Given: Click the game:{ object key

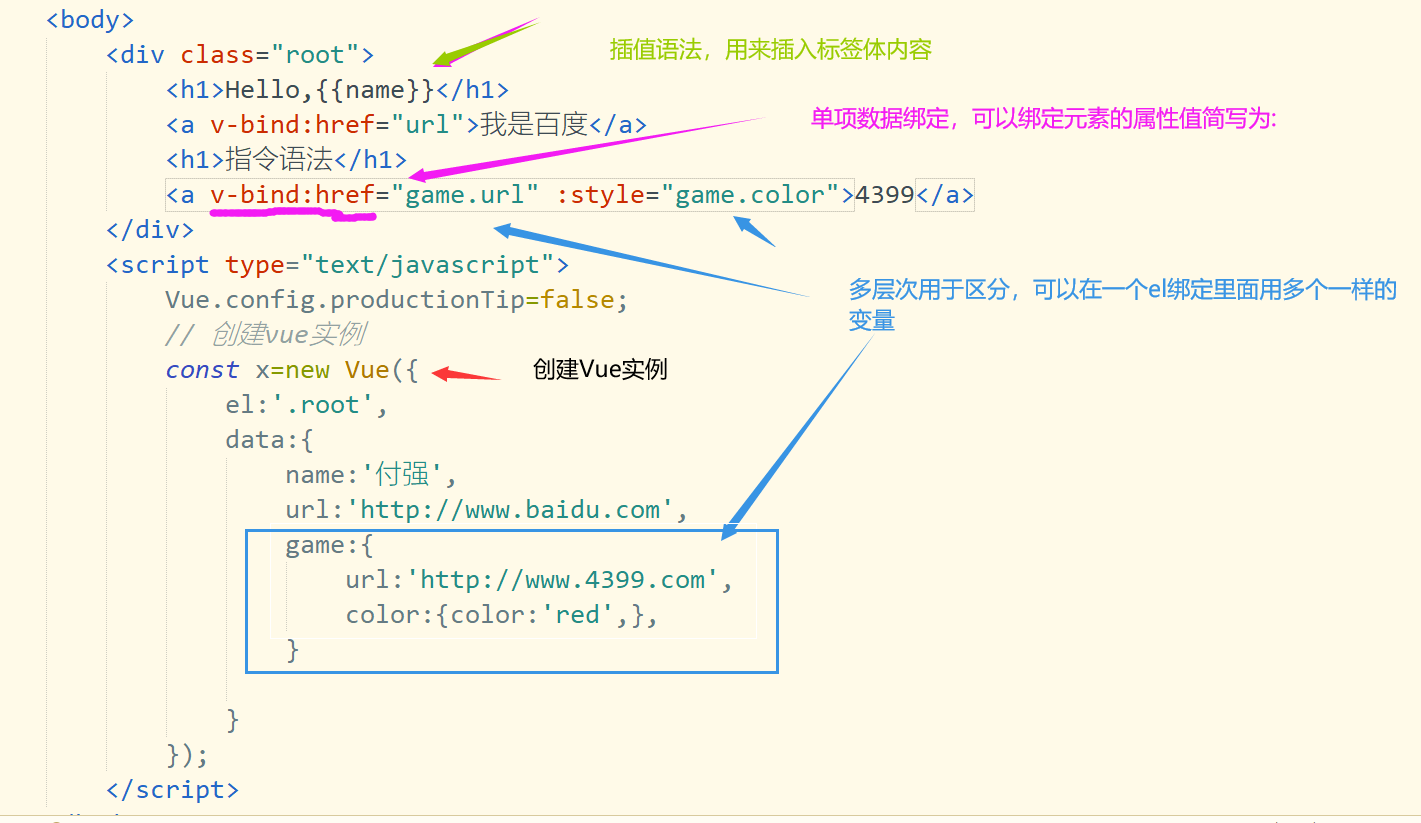Looking at the screenshot, I should click(329, 545).
